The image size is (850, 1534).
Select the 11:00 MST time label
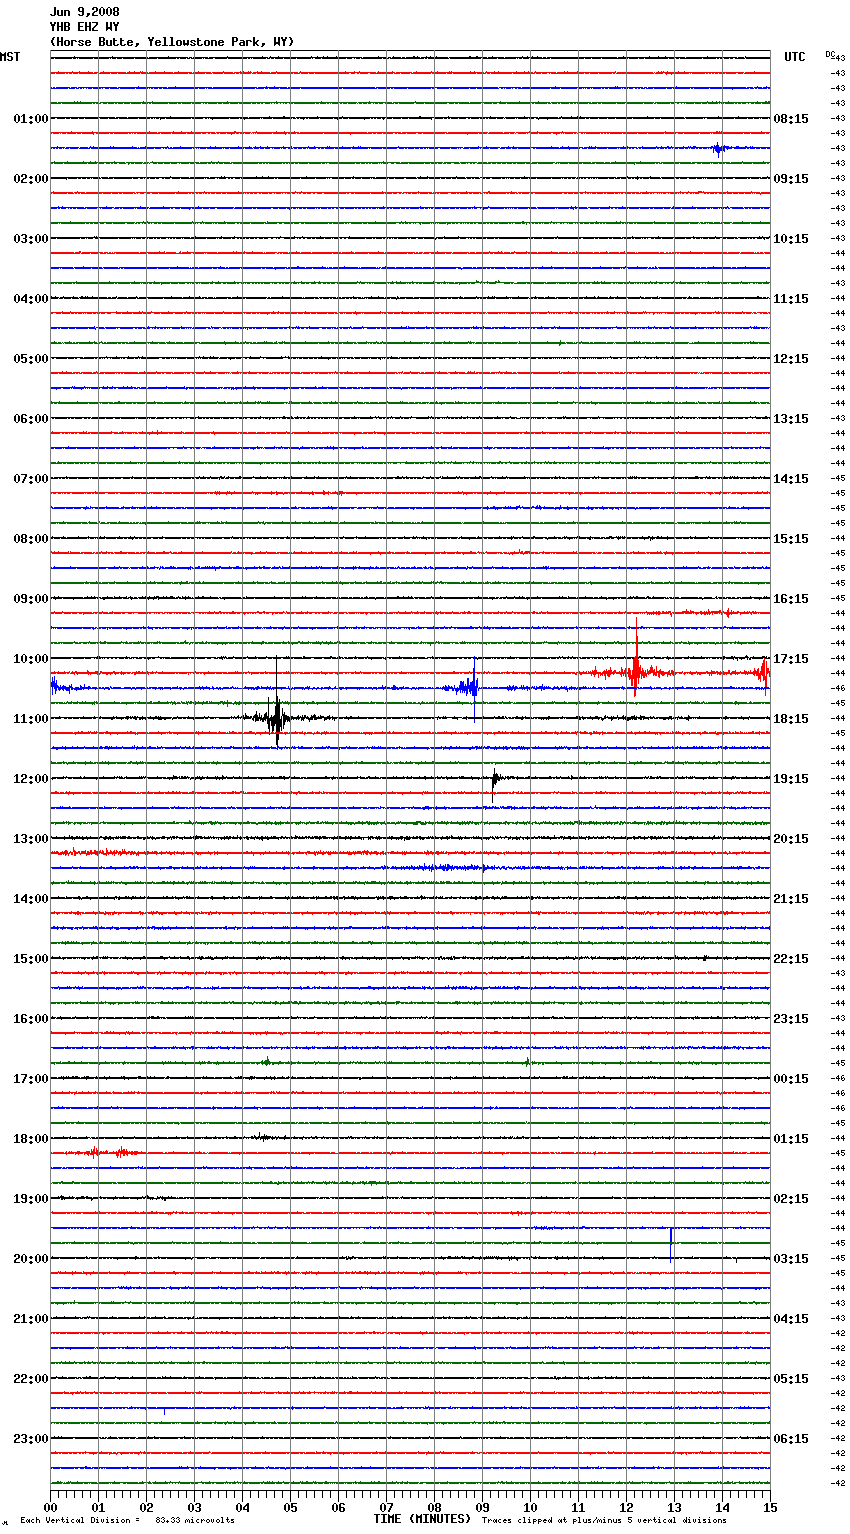(x=30, y=719)
